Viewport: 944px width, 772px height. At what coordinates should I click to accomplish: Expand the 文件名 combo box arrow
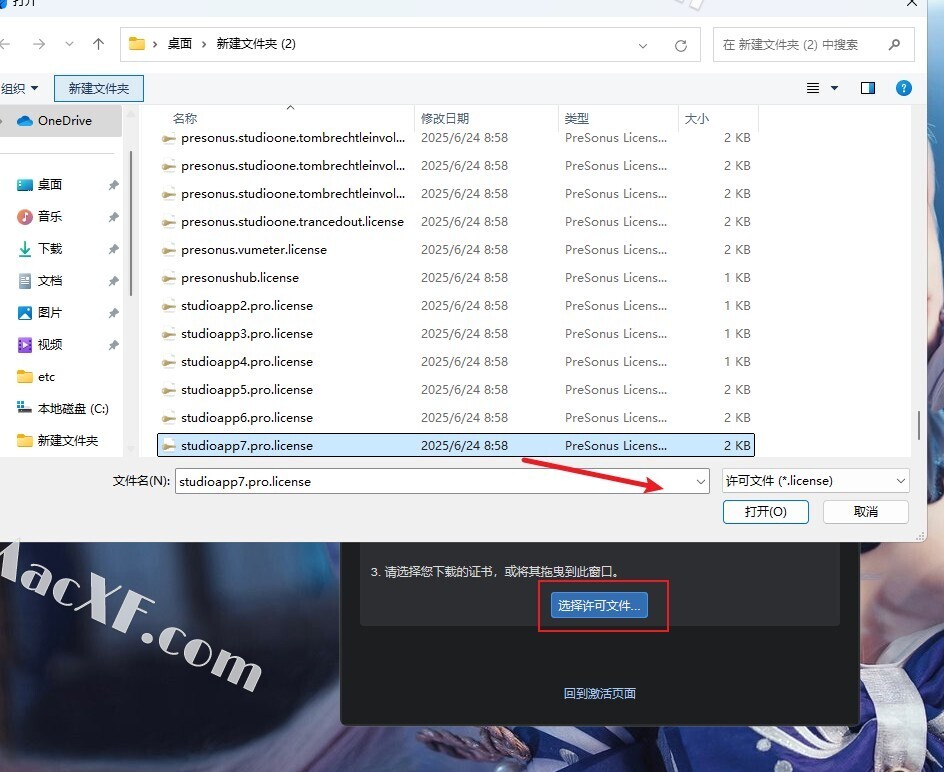[x=701, y=481]
